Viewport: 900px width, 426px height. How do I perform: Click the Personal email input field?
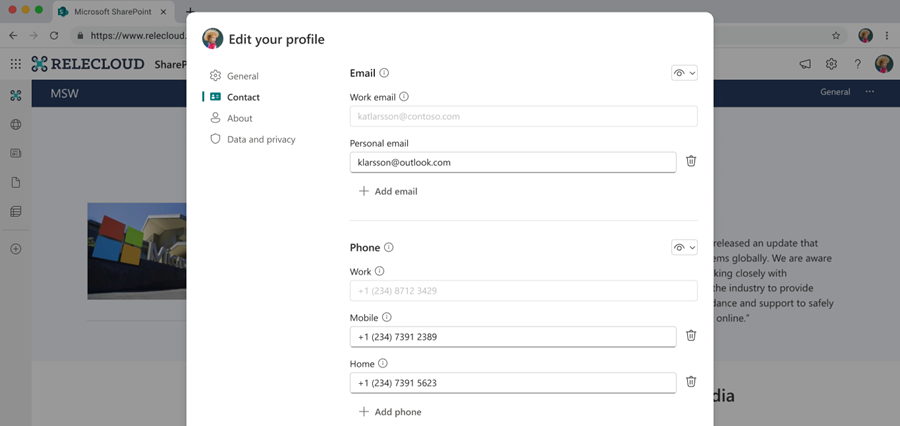point(512,161)
